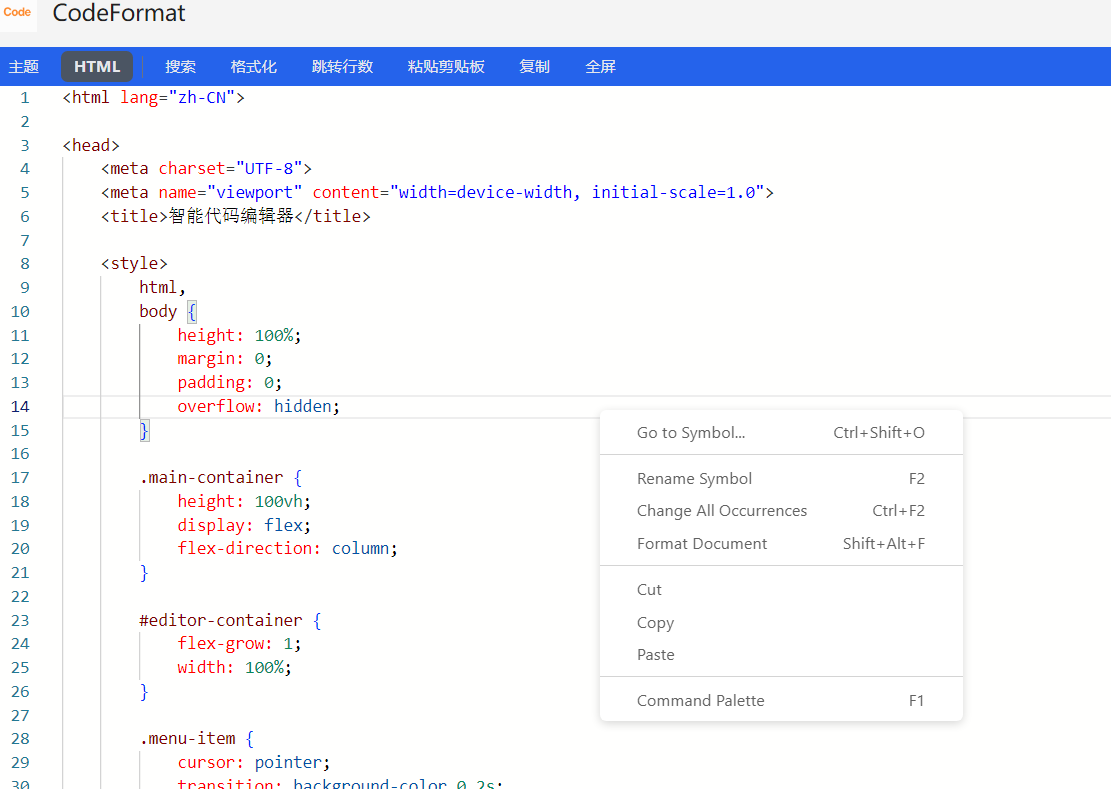Click the html lang="zh-CN" line
The height and width of the screenshot is (789, 1111).
pos(154,98)
